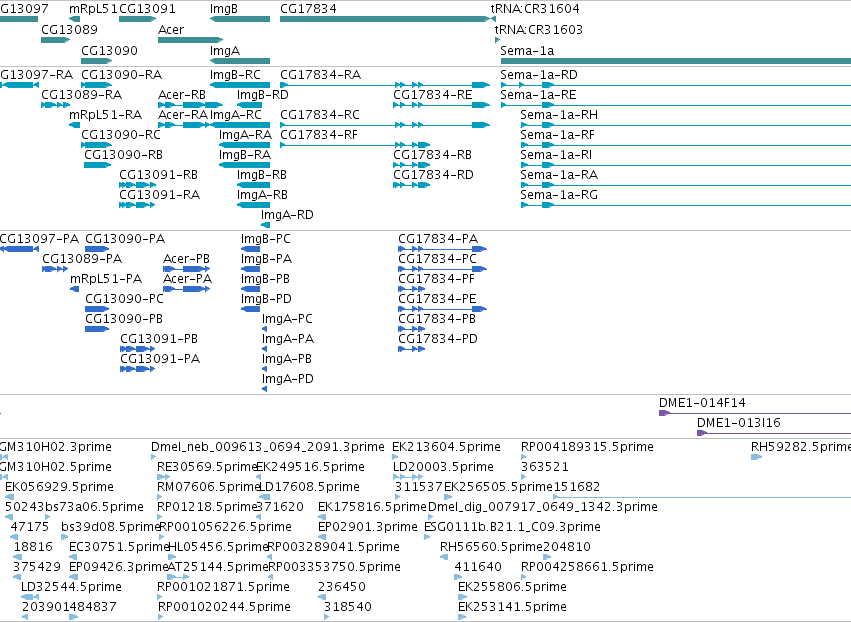851x622 pixels.
Task: Click the RH59282.5prime EST label
Action: point(801,447)
